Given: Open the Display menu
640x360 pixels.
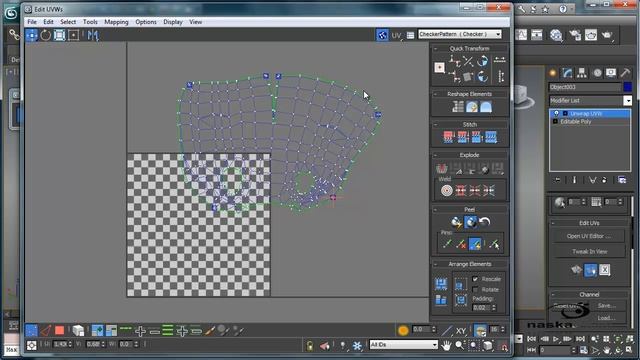Looking at the screenshot, I should [x=173, y=22].
